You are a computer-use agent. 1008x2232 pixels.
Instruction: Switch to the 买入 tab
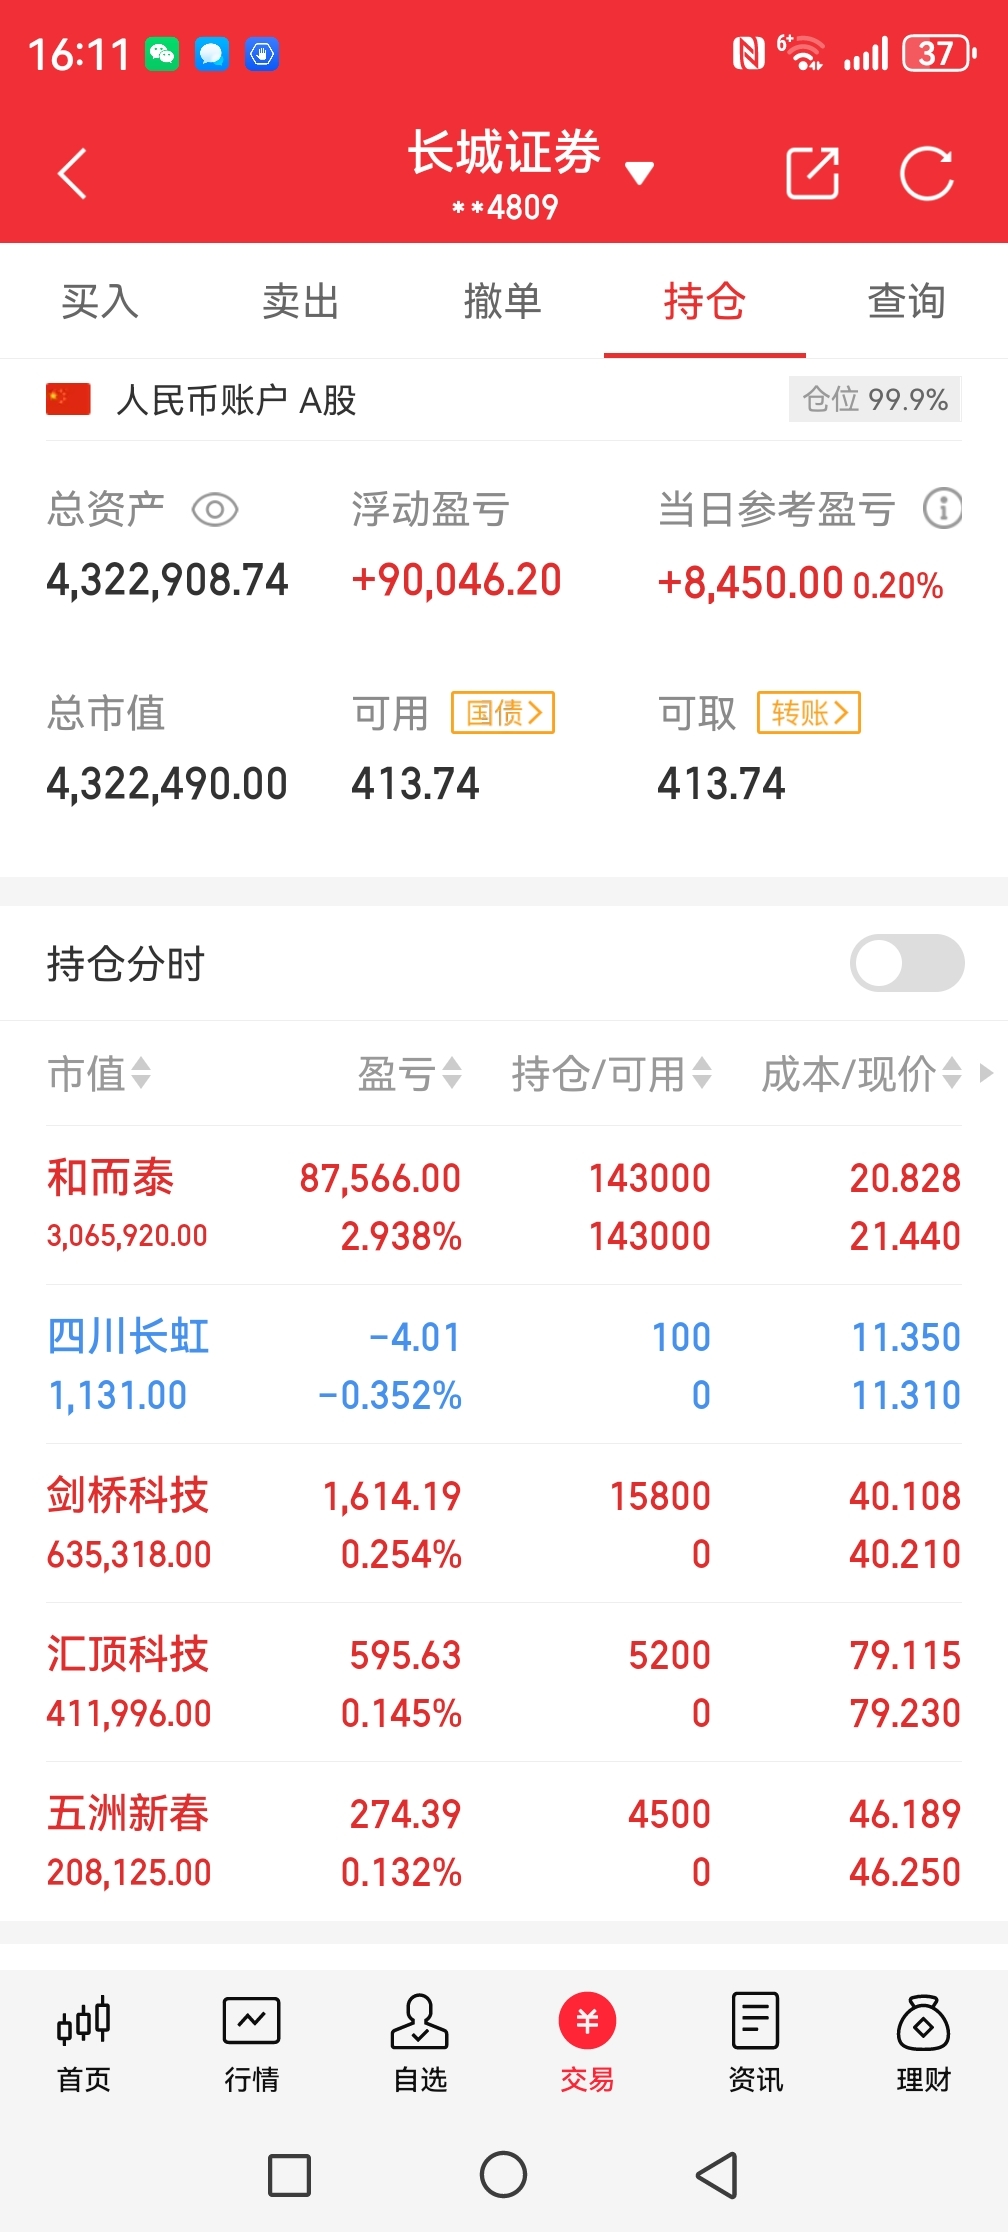tap(100, 301)
